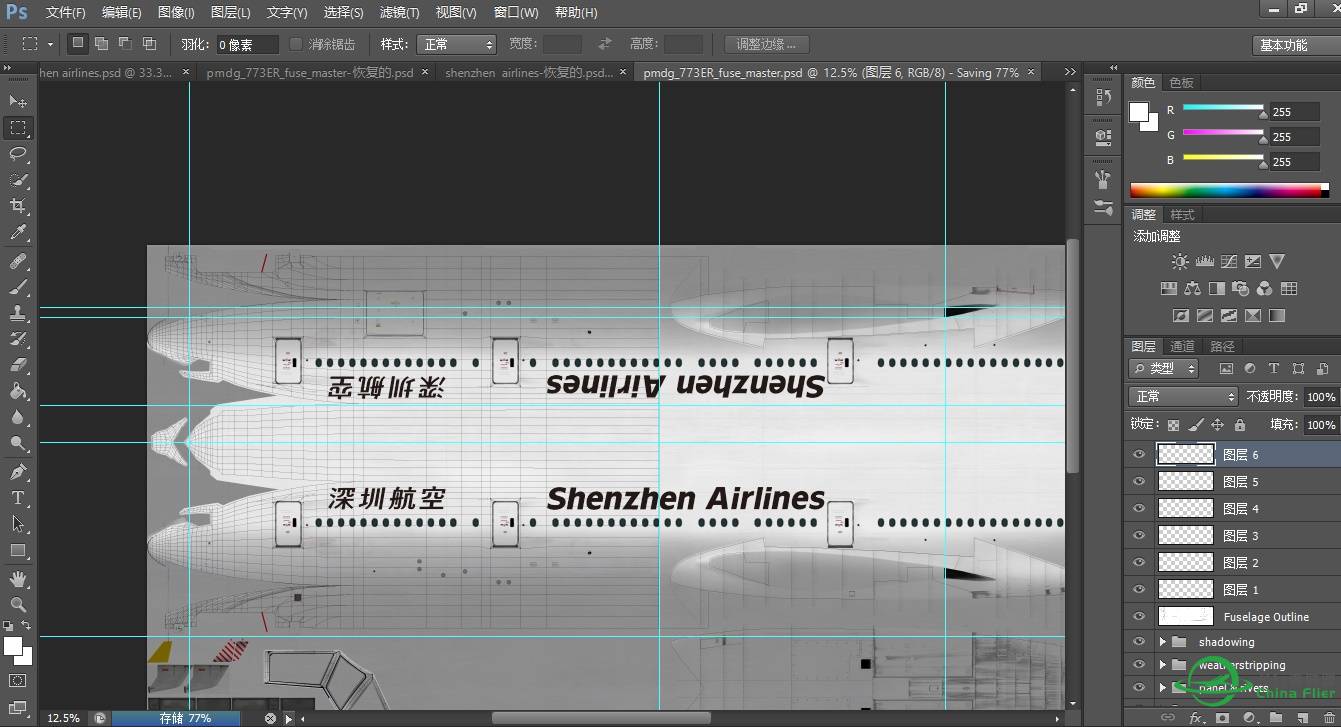Hide layer 图层 3 with eye icon

[x=1139, y=535]
